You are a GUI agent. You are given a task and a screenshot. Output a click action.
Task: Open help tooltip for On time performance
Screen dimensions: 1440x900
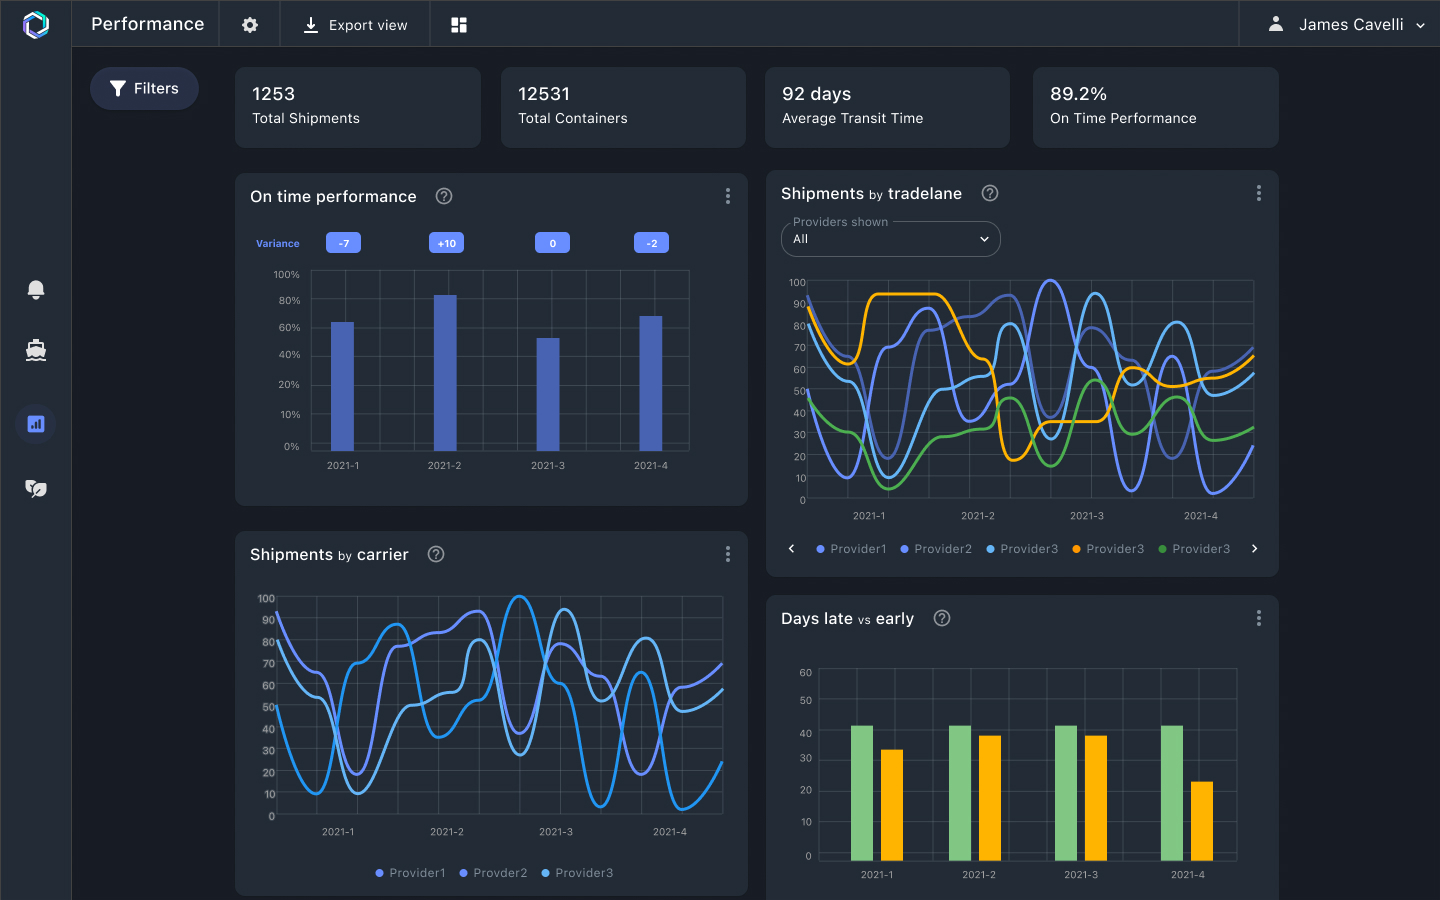point(444,196)
